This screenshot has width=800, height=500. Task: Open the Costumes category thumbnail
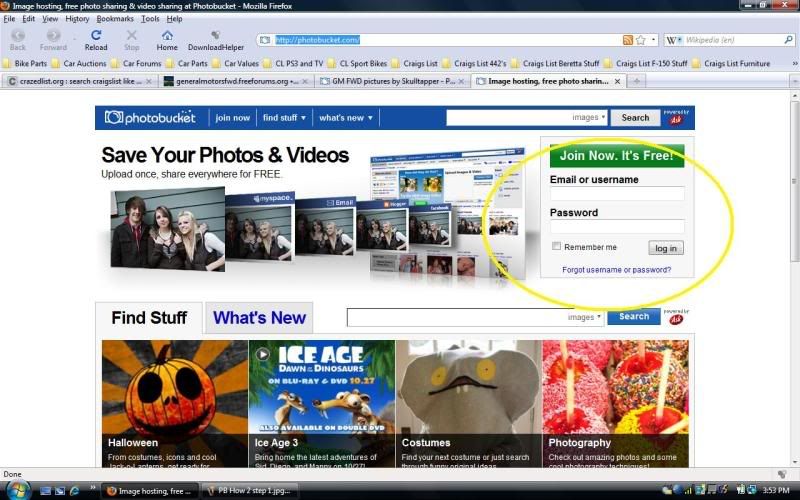[x=468, y=404]
